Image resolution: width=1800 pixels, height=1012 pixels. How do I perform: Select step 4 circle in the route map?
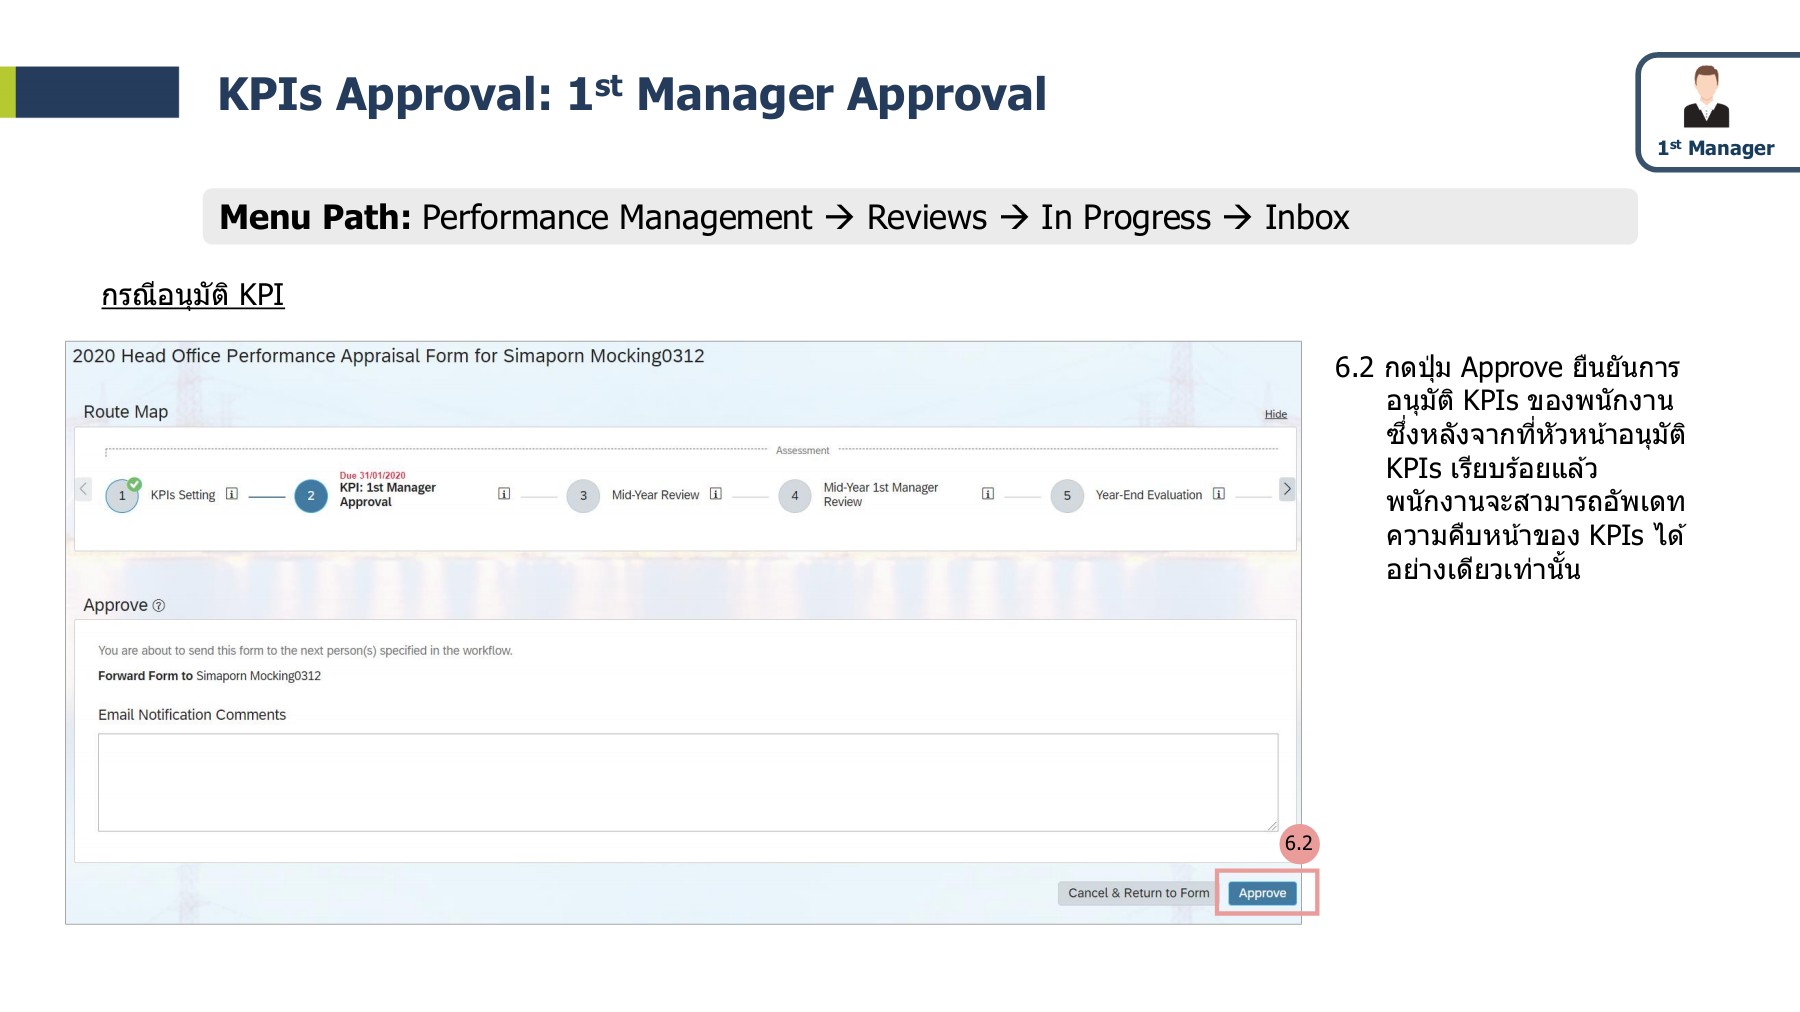(795, 496)
